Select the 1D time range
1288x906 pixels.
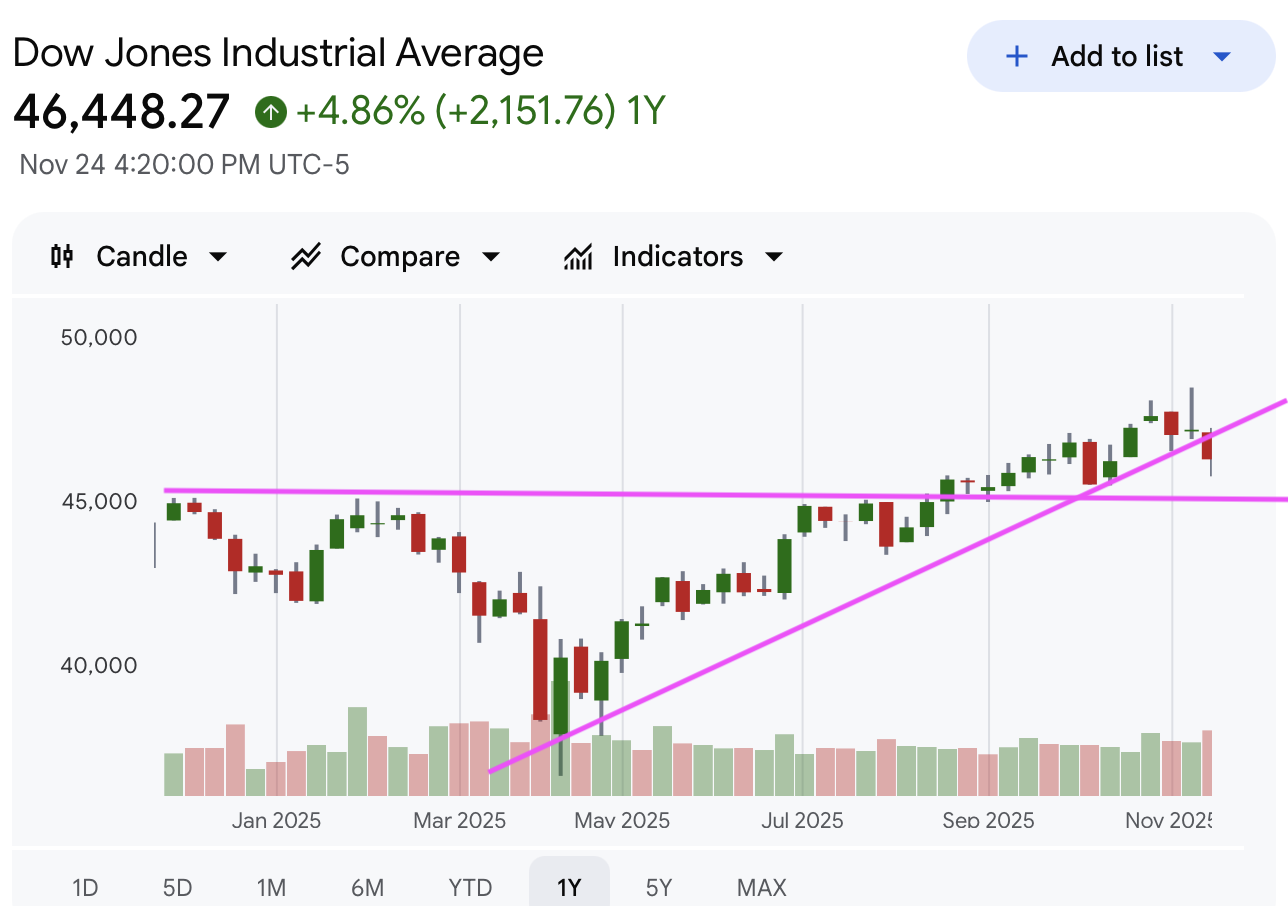[85, 887]
